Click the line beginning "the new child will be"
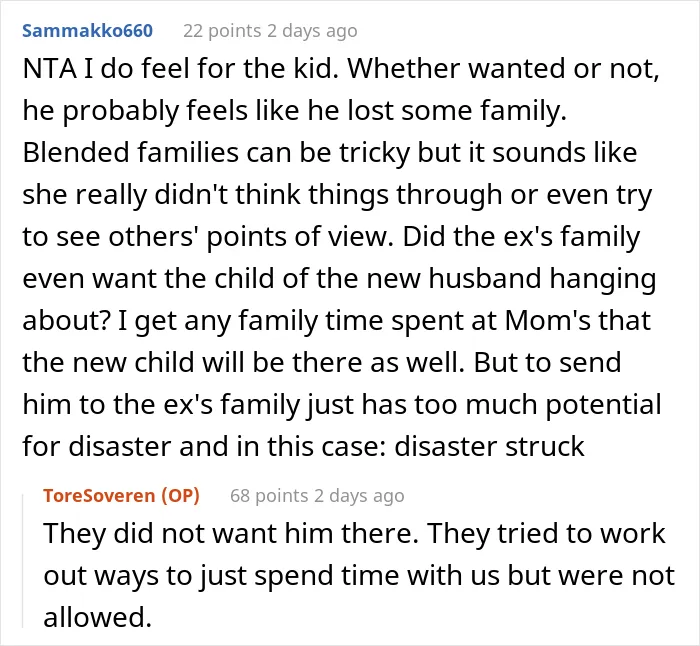 click(x=322, y=363)
